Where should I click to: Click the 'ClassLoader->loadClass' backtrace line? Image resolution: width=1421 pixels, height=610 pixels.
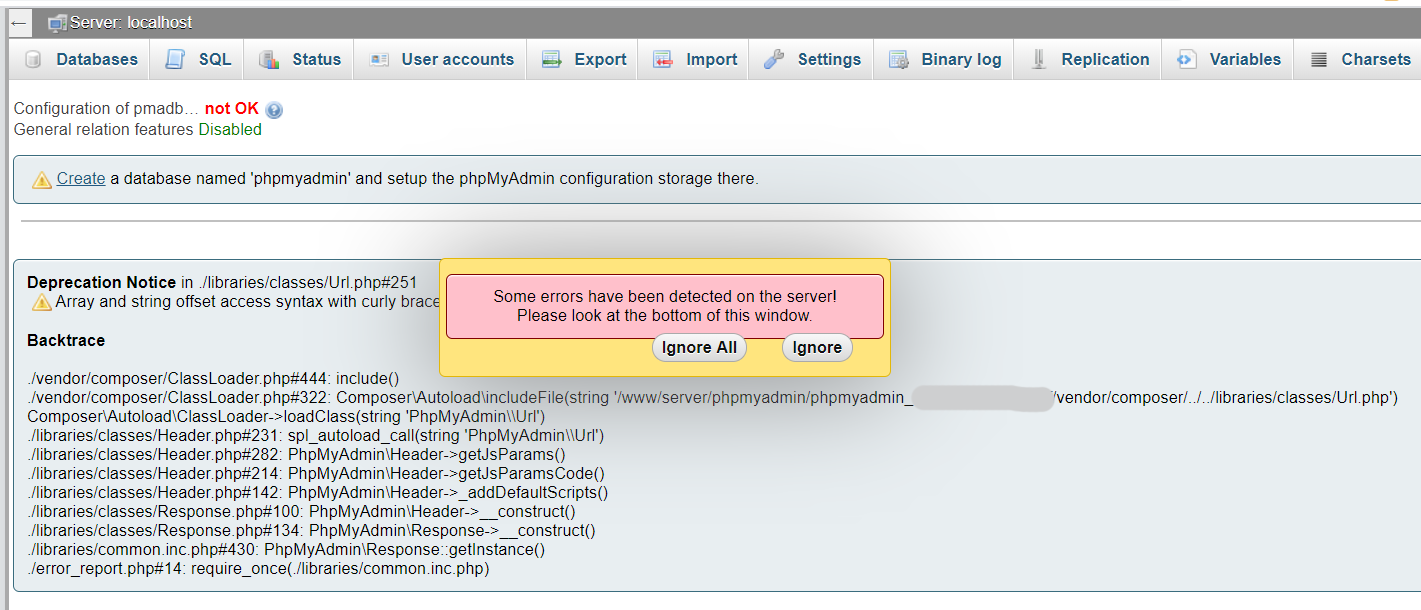[286, 417]
